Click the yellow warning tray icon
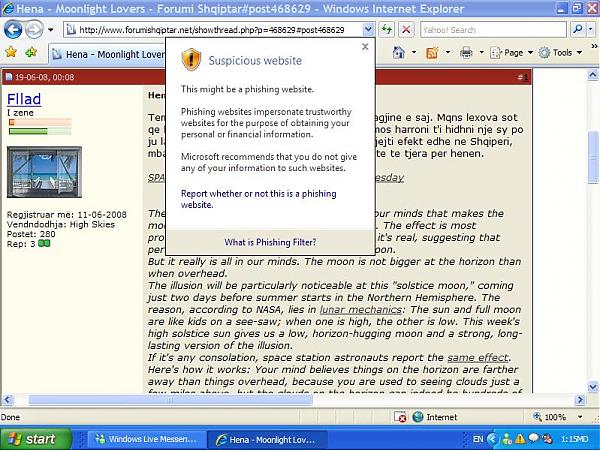The image size is (600, 451). pyautogui.click(x=520, y=439)
